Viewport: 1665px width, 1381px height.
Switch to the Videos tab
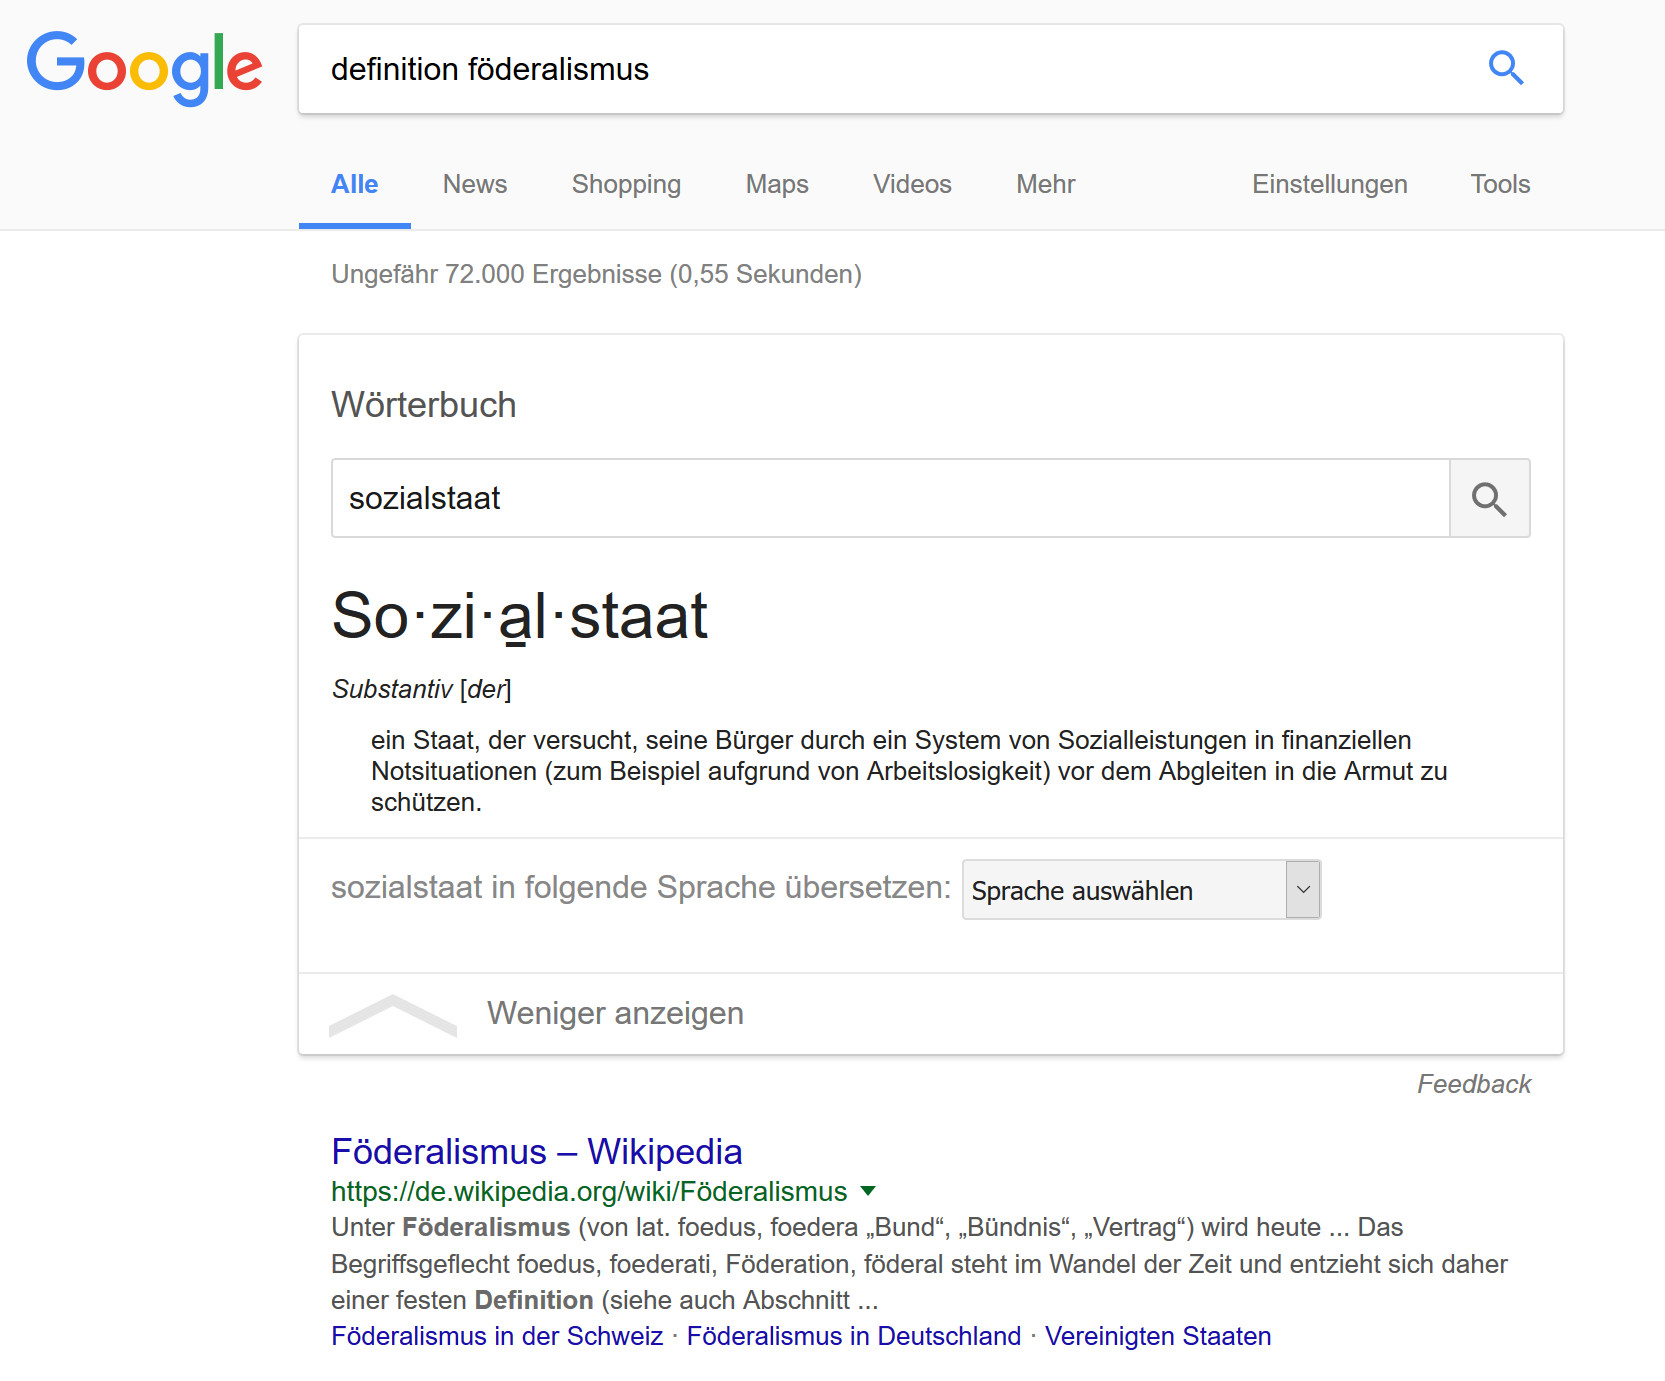click(911, 184)
